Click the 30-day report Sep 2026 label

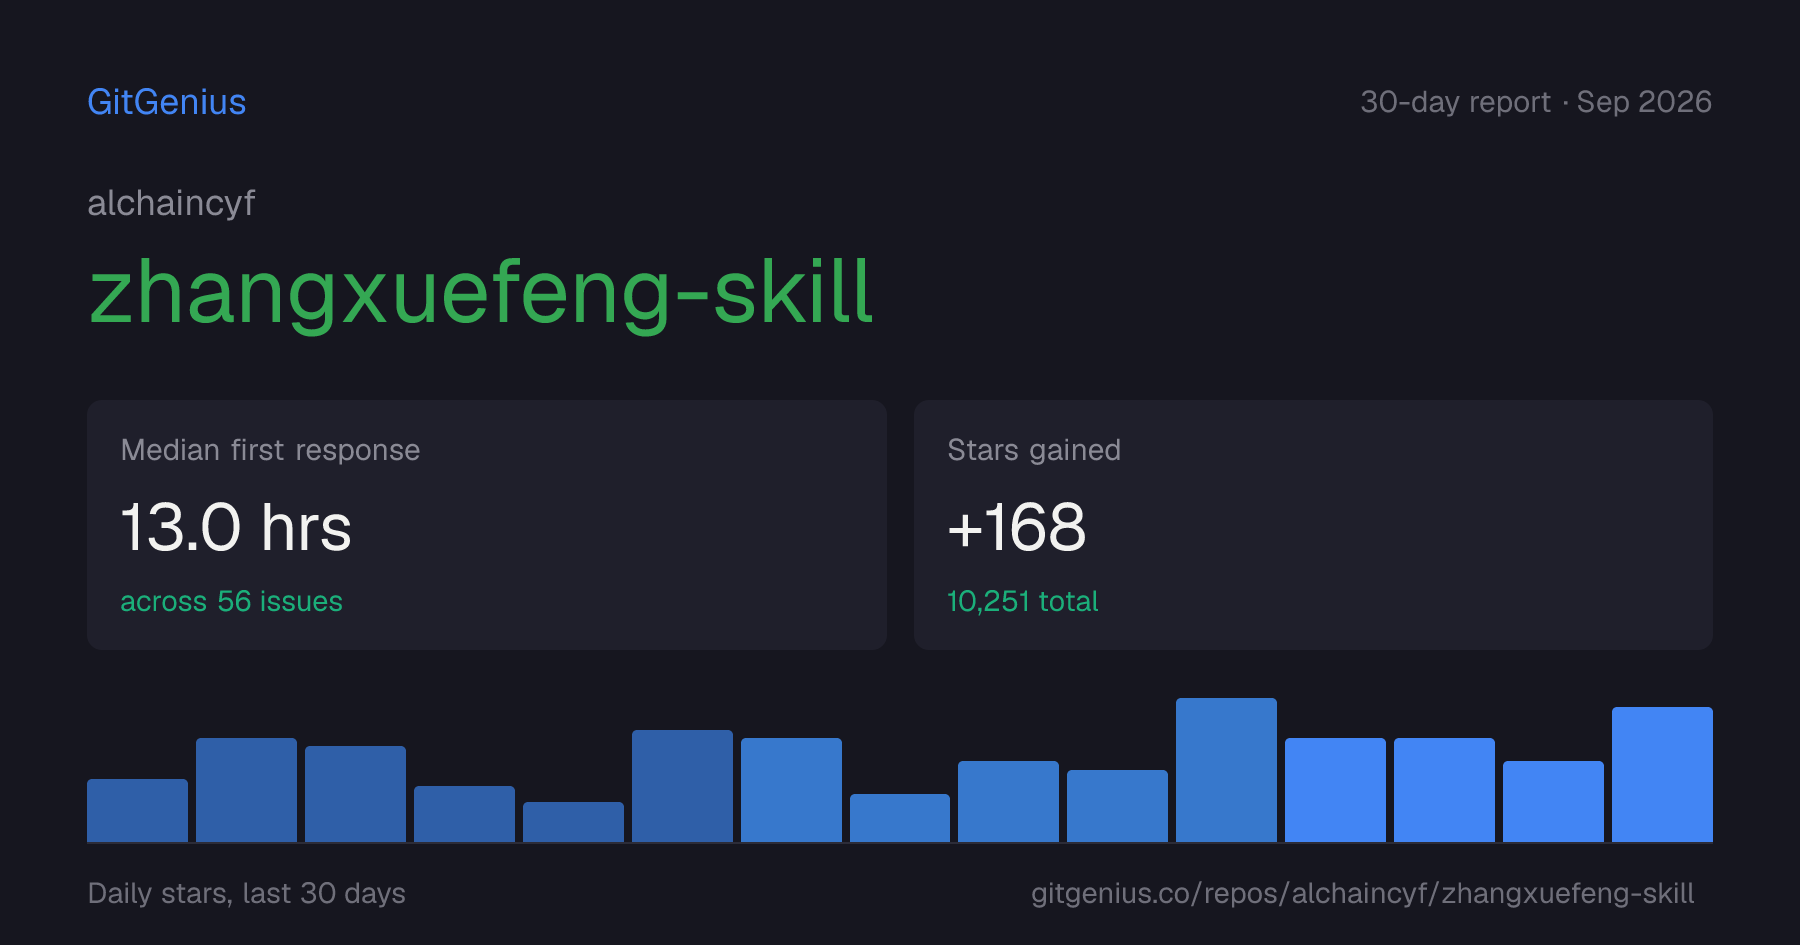tap(1536, 102)
